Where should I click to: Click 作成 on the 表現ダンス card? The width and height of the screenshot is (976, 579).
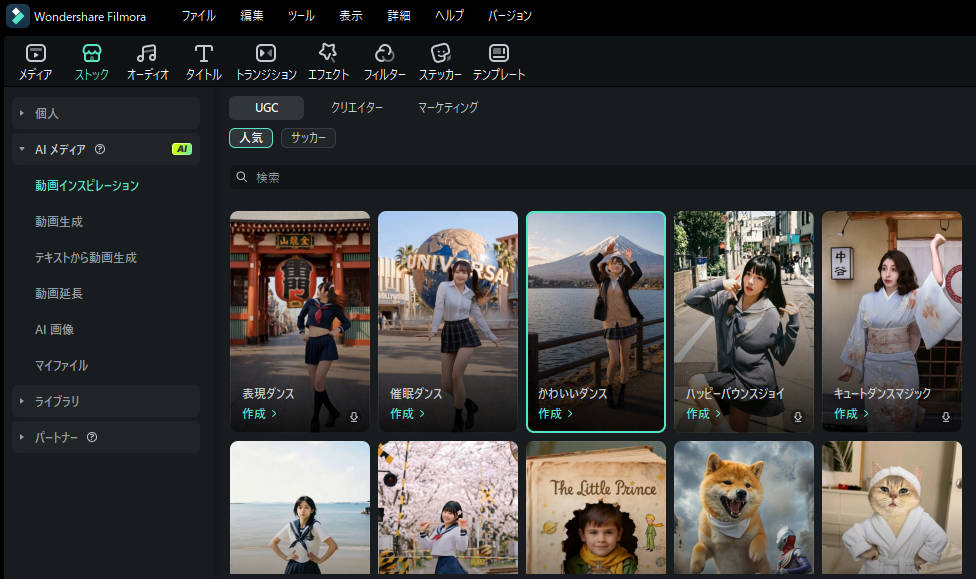tap(260, 413)
